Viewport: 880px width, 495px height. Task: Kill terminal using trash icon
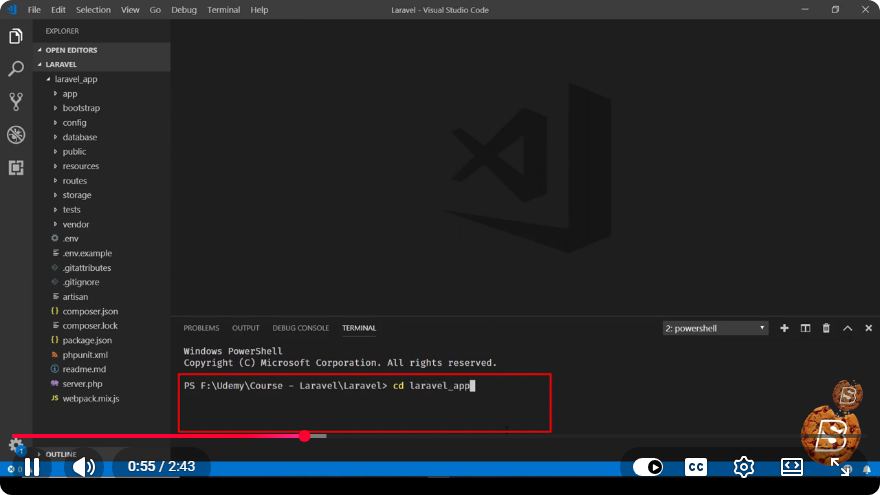tap(826, 328)
